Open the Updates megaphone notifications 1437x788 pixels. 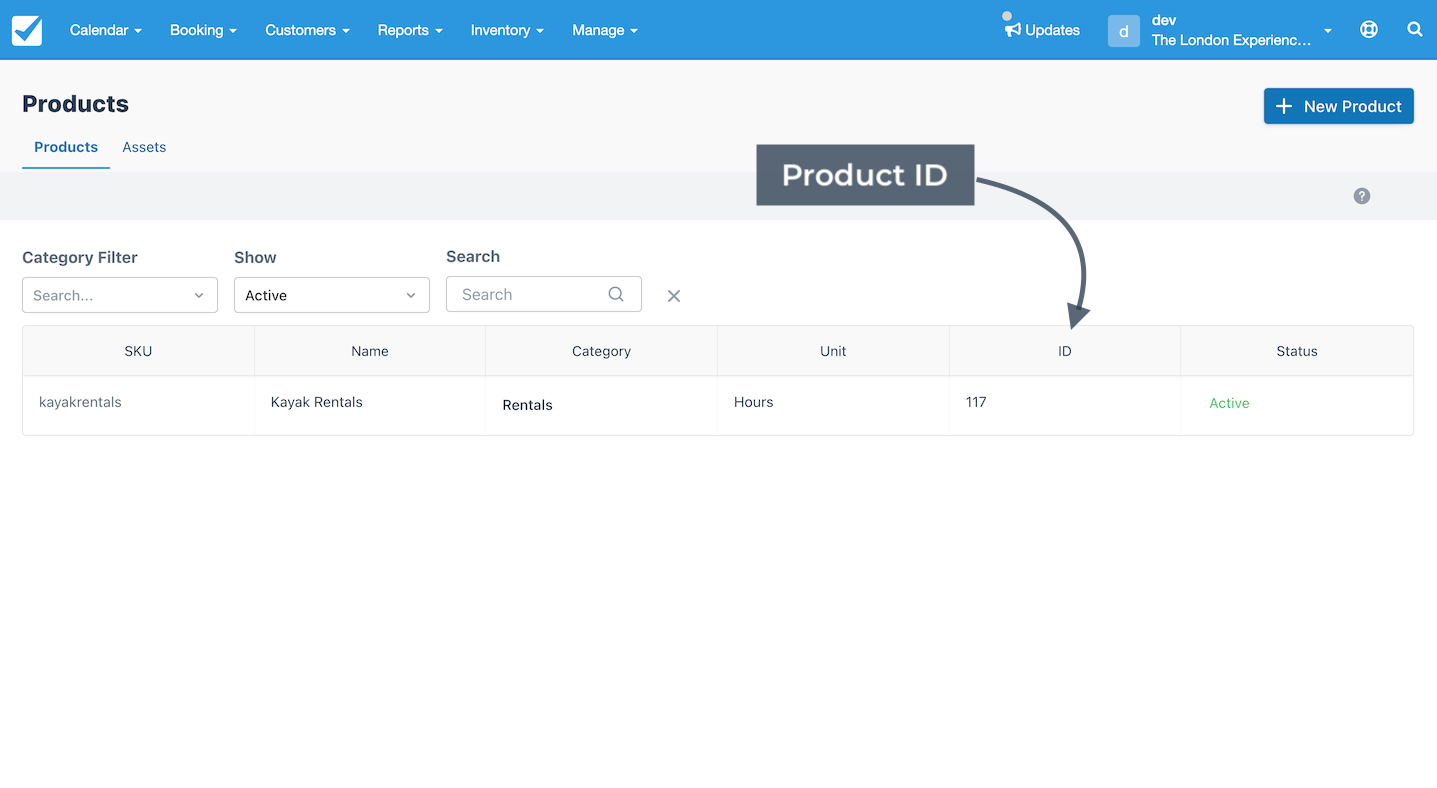pyautogui.click(x=1042, y=30)
